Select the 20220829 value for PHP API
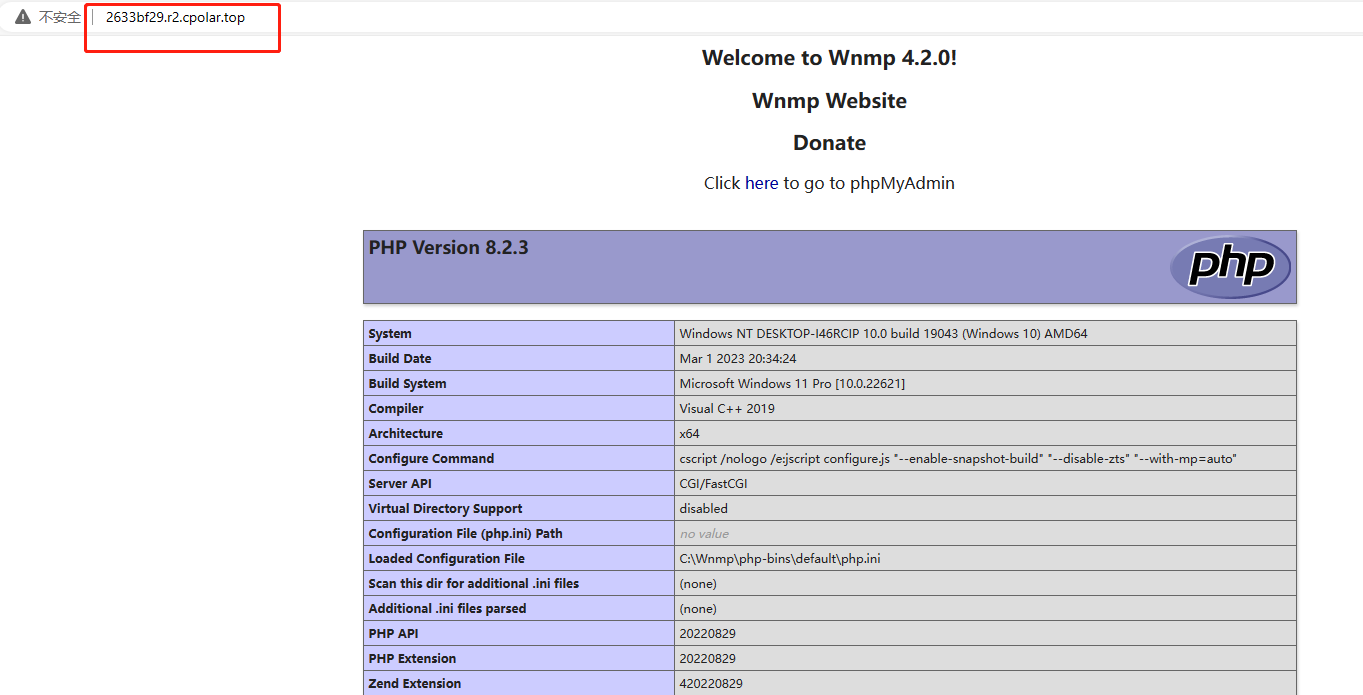 708,634
